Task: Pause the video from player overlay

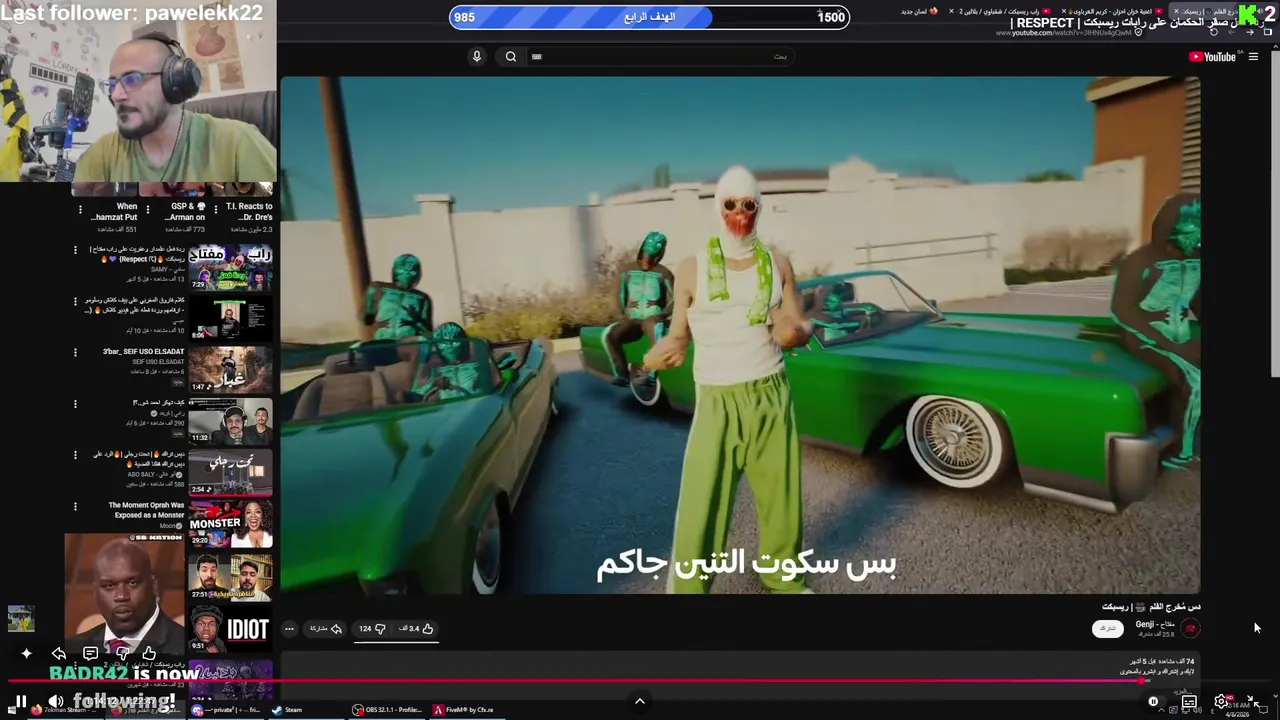Action: pyautogui.click(x=20, y=701)
